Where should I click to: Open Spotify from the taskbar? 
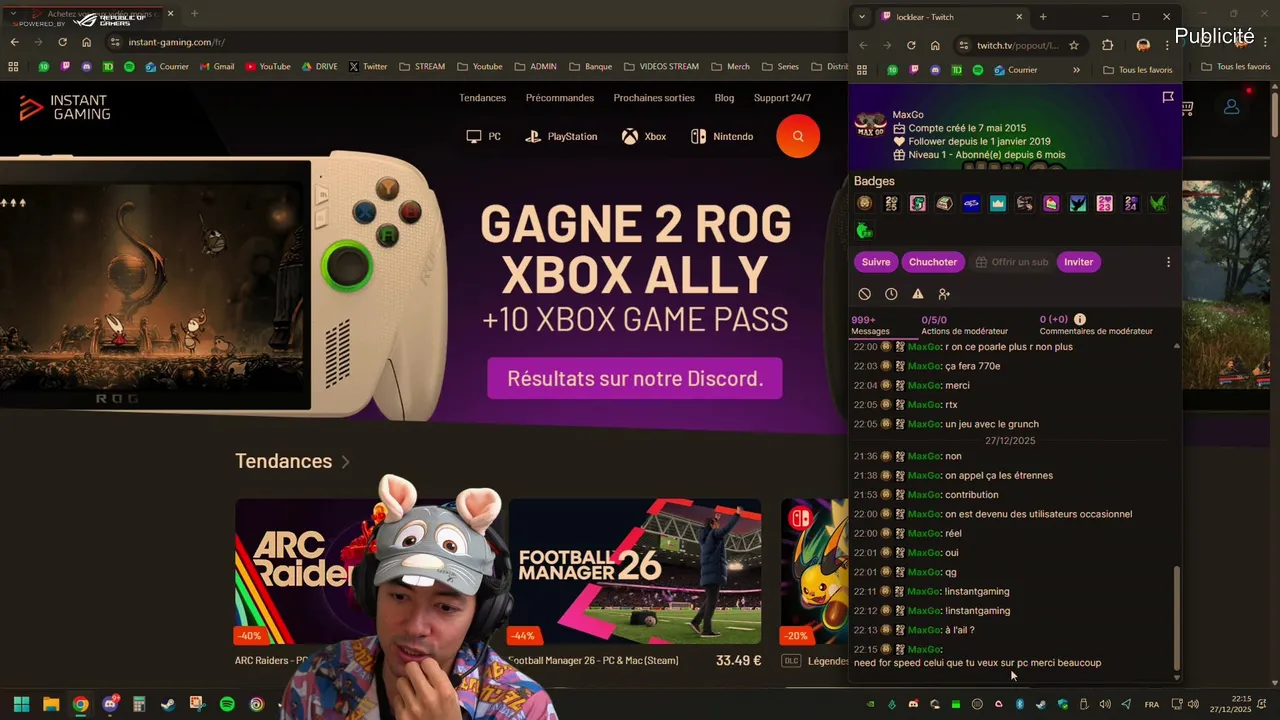(227, 704)
